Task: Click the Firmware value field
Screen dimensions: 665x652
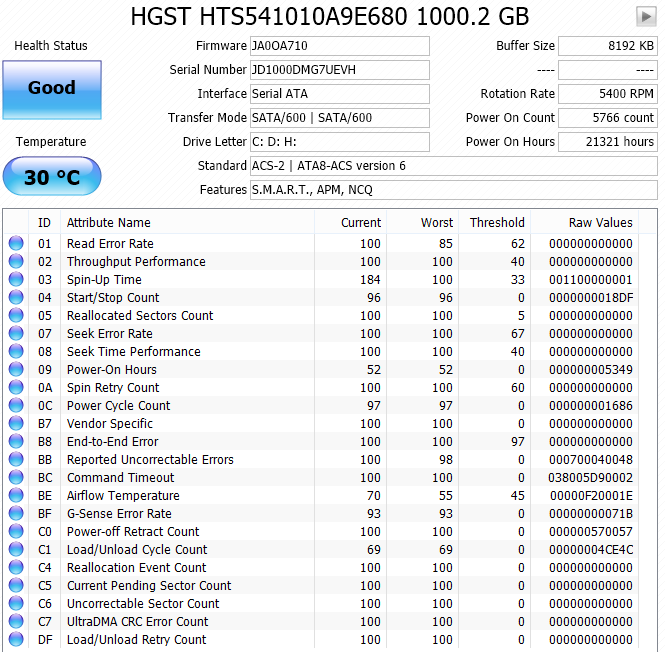Action: click(339, 46)
